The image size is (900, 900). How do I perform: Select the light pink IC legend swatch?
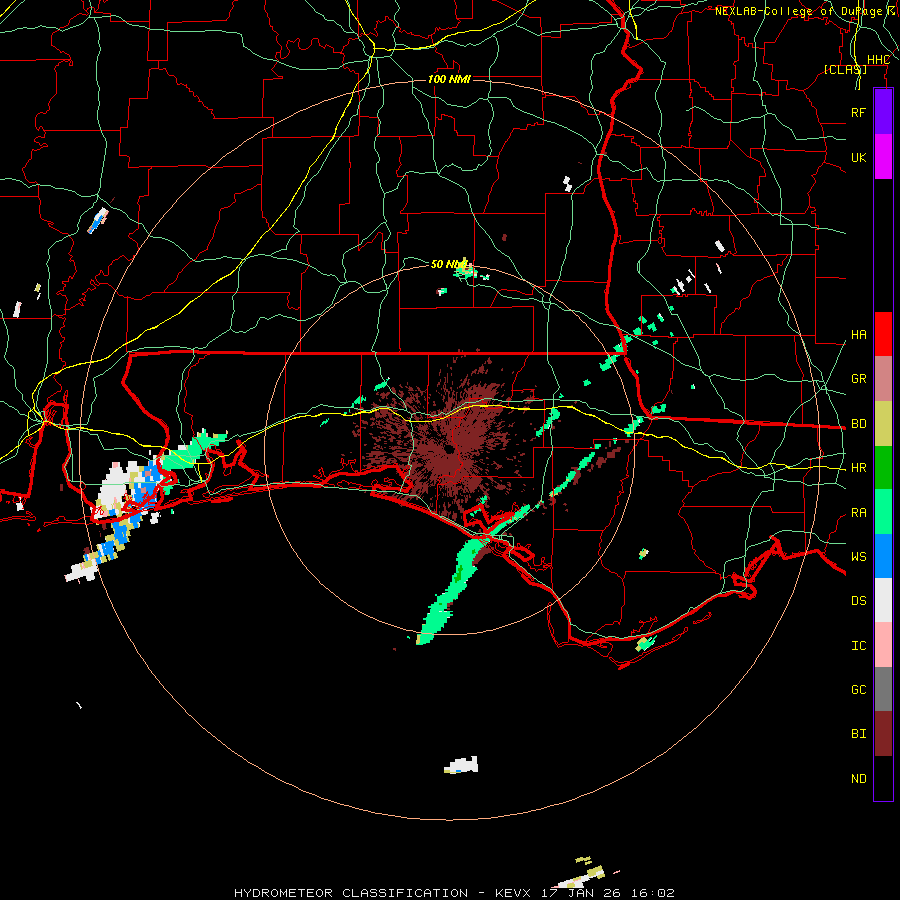pyautogui.click(x=883, y=645)
